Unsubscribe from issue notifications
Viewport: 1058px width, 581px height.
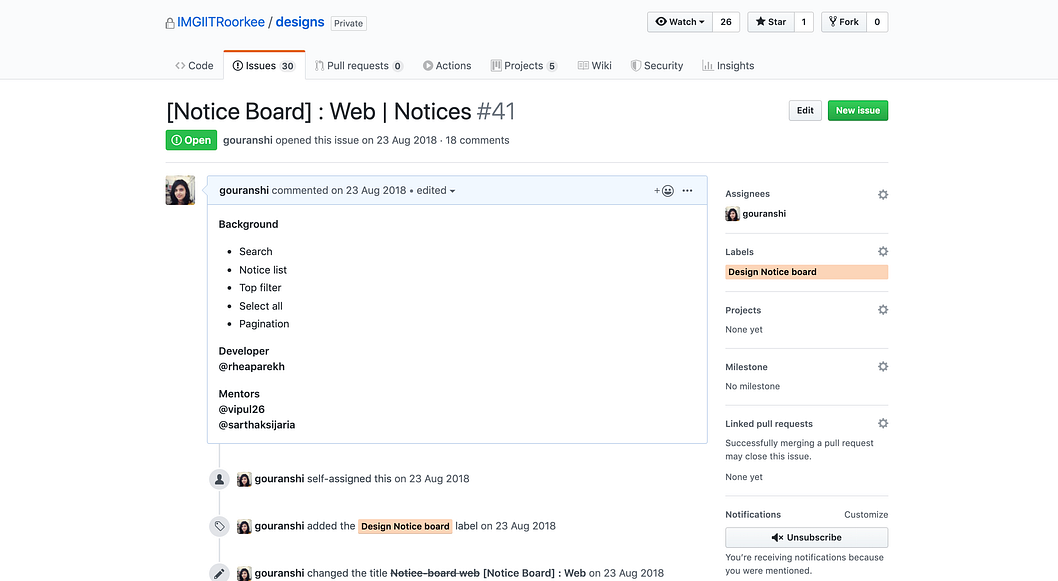pyautogui.click(x=806, y=537)
